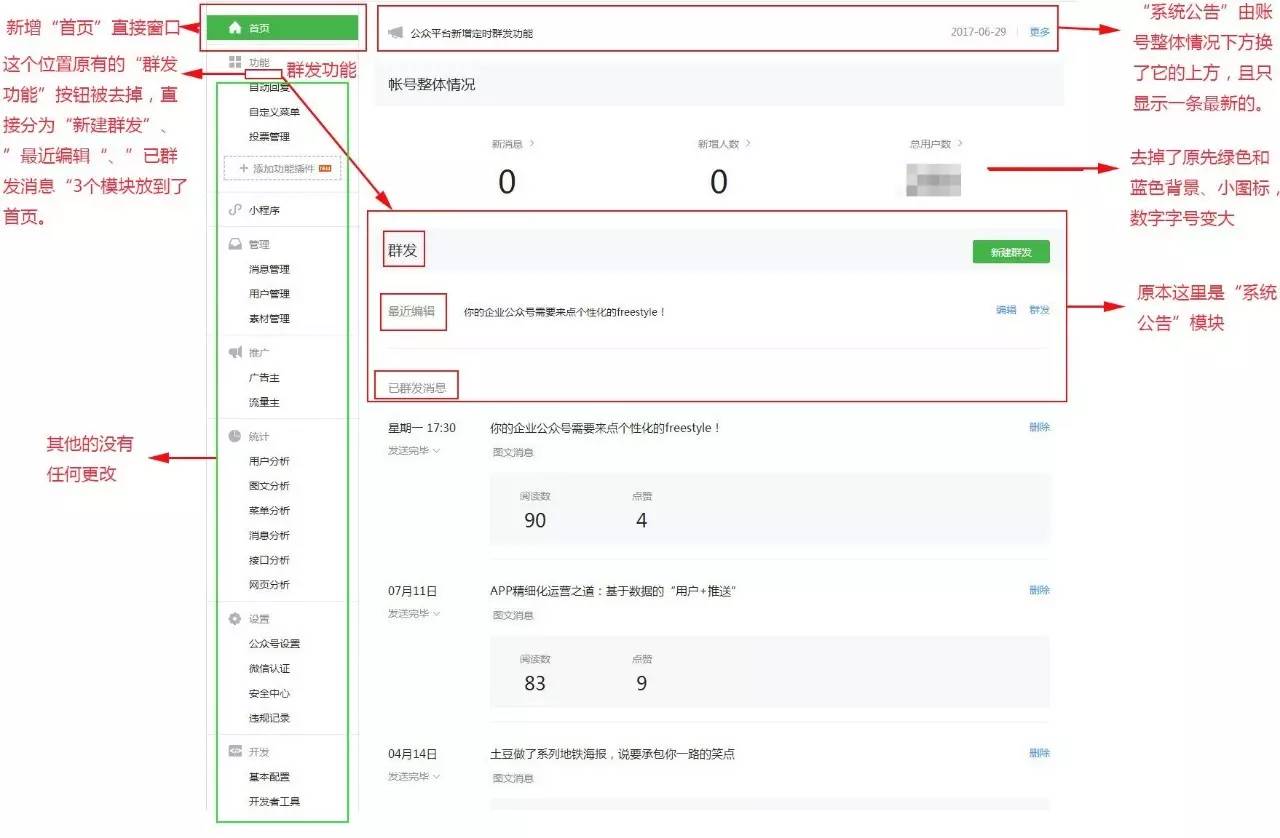1280x838 pixels.
Task: Click the speaker icon in the announcement bar
Action: click(394, 33)
